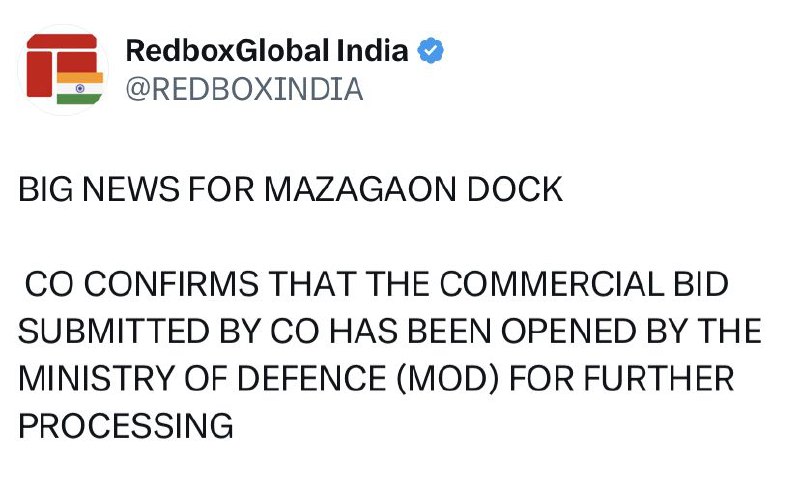Click the word CONFIRMS in the tweet body

click(x=171, y=284)
